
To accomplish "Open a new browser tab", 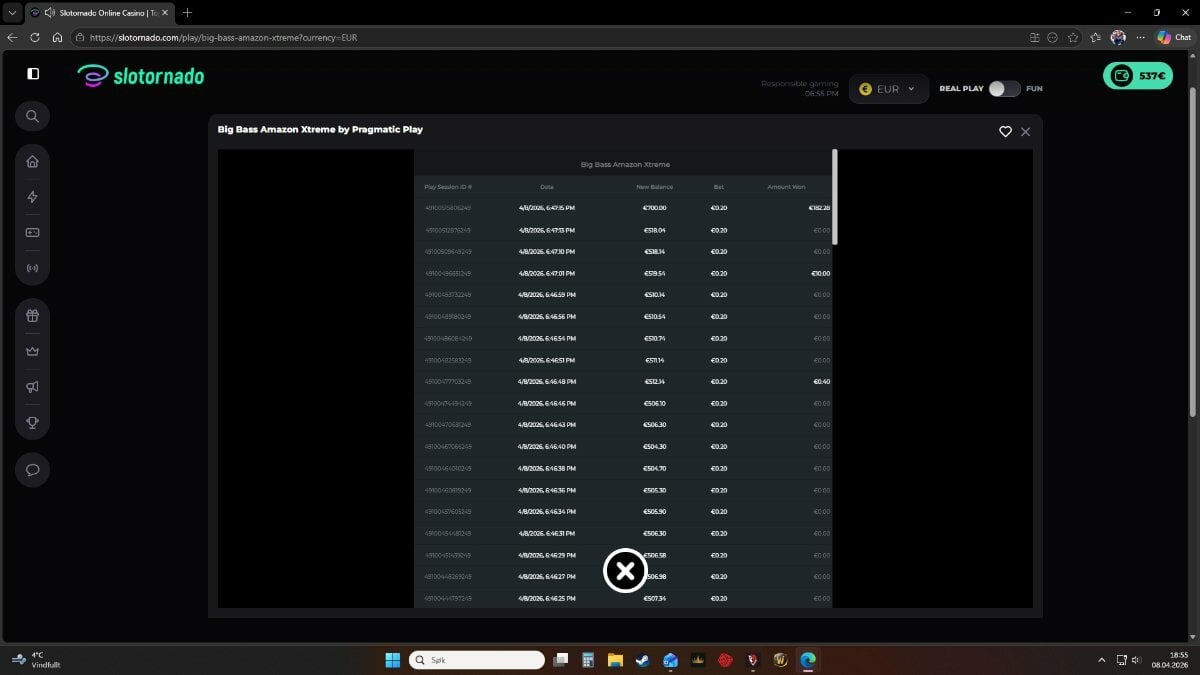I will [187, 12].
